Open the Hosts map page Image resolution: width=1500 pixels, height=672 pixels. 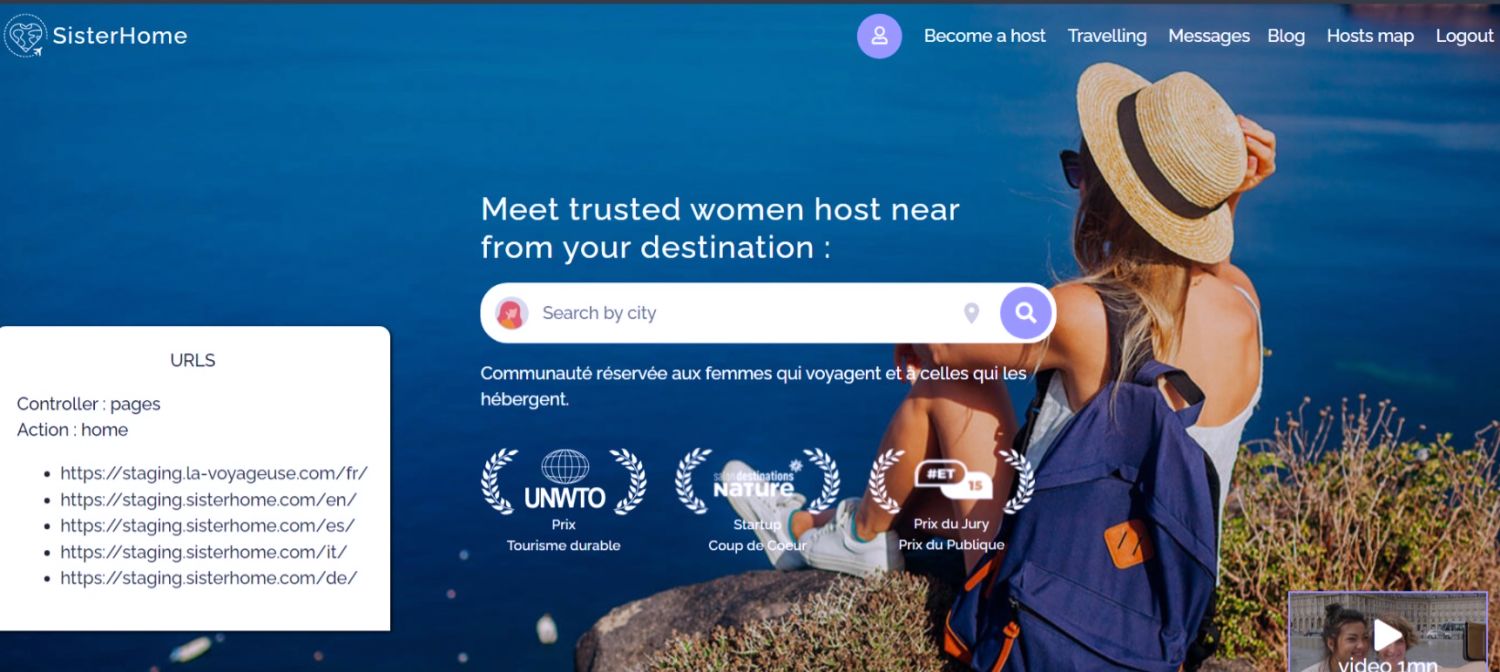(1370, 36)
